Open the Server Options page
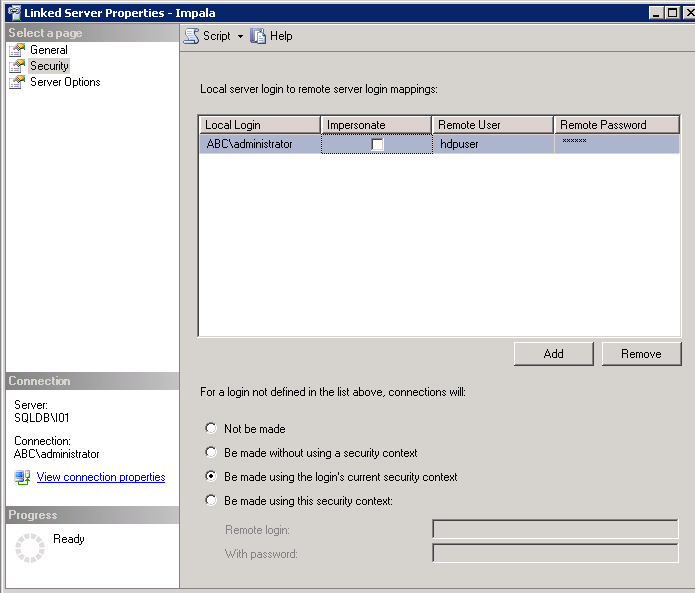Screen dimensions: 695x593 coord(65,82)
